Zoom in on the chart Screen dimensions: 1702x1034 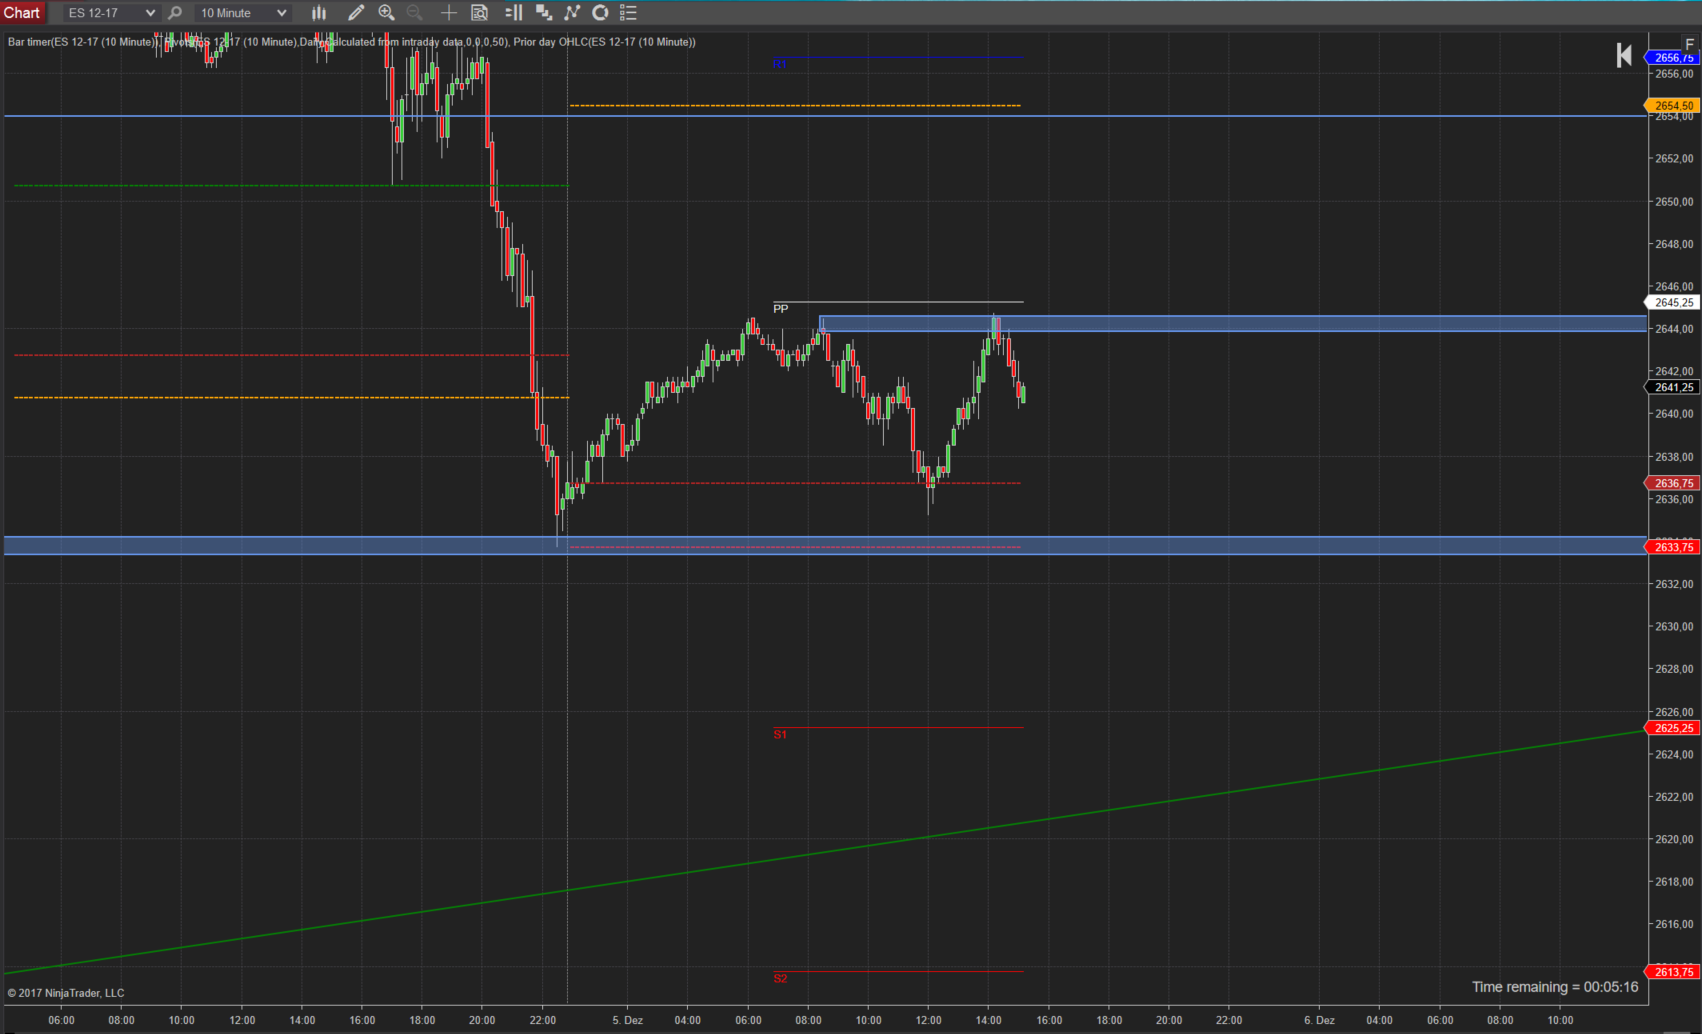[386, 13]
